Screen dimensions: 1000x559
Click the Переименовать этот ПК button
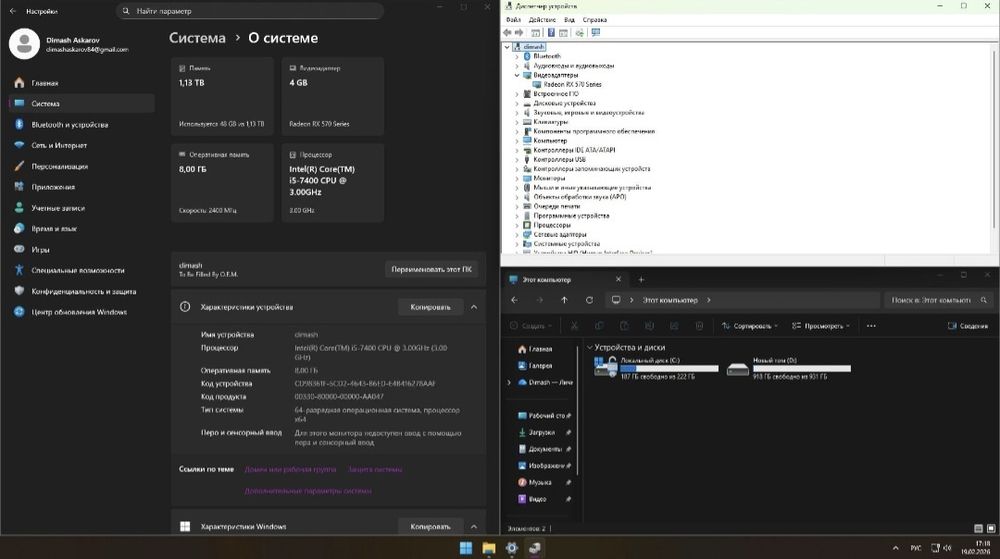432,270
